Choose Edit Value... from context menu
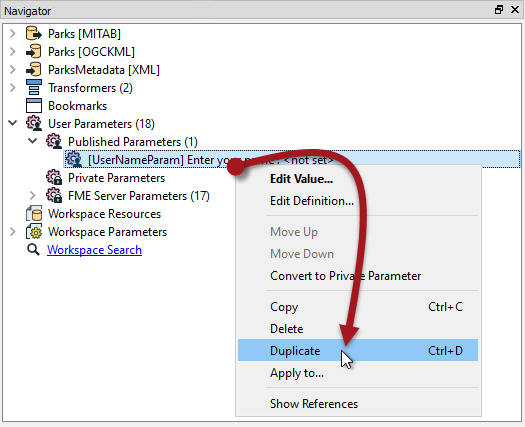 (358, 179)
